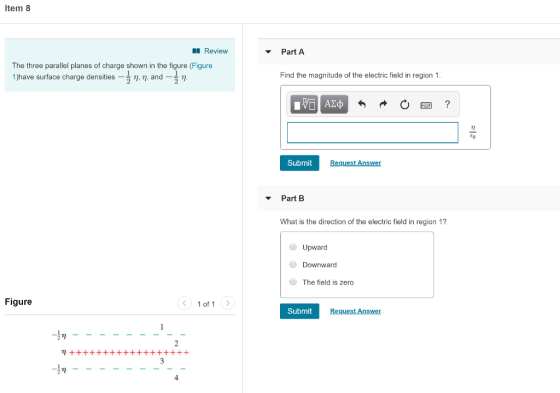This screenshot has height=393, width=560.
Task: Choose The field is zero option
Action: [293, 282]
